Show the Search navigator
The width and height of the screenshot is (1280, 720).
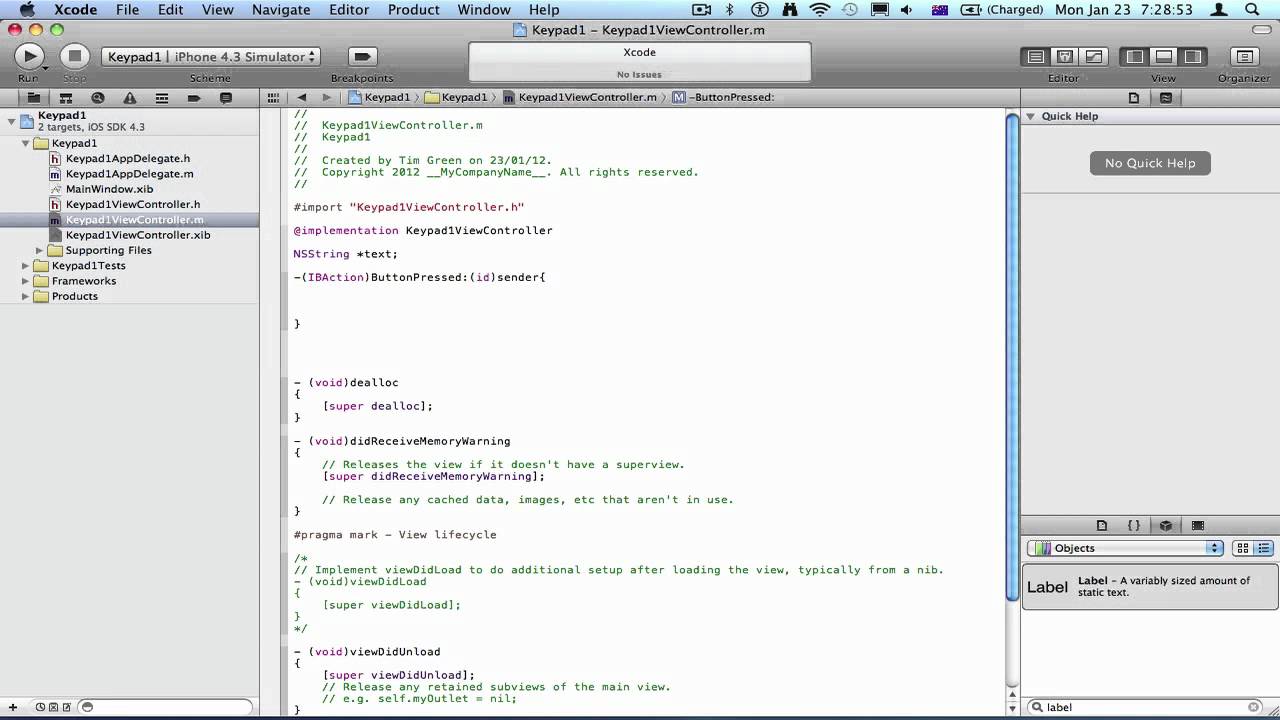tap(97, 98)
